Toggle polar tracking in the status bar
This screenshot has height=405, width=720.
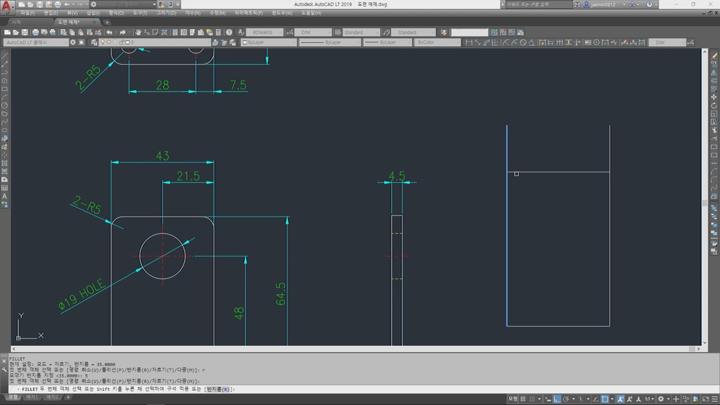click(x=566, y=399)
